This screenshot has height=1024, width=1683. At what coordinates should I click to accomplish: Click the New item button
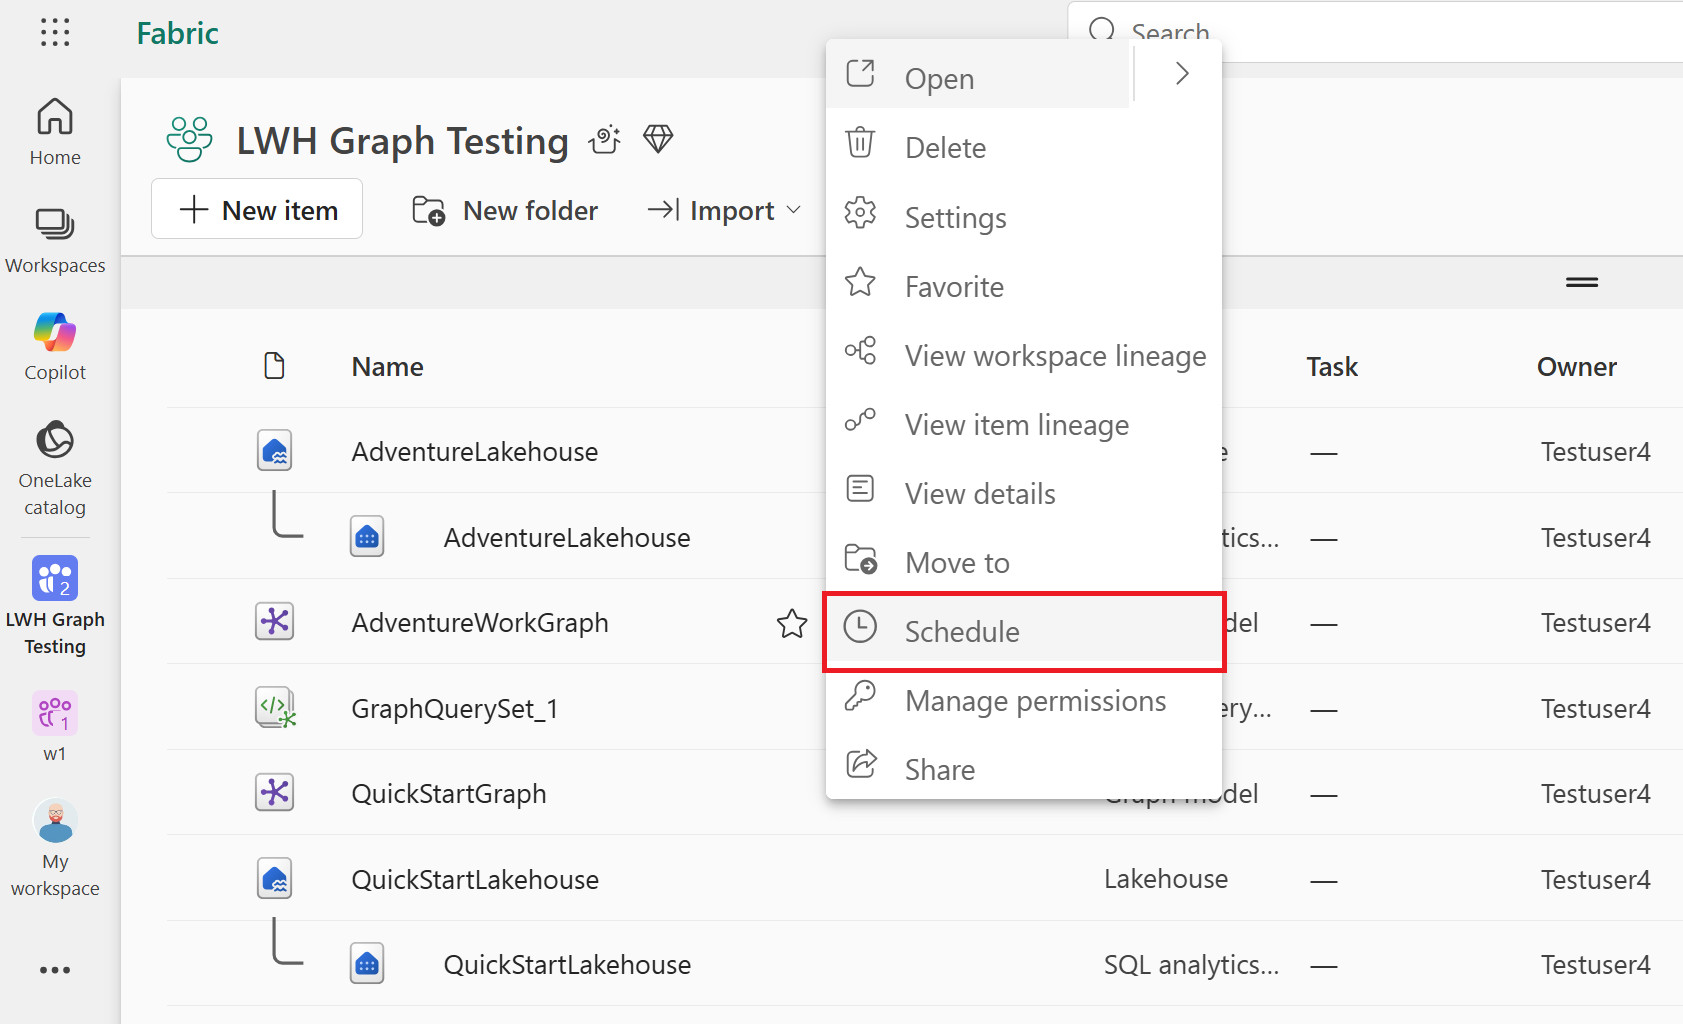point(257,210)
